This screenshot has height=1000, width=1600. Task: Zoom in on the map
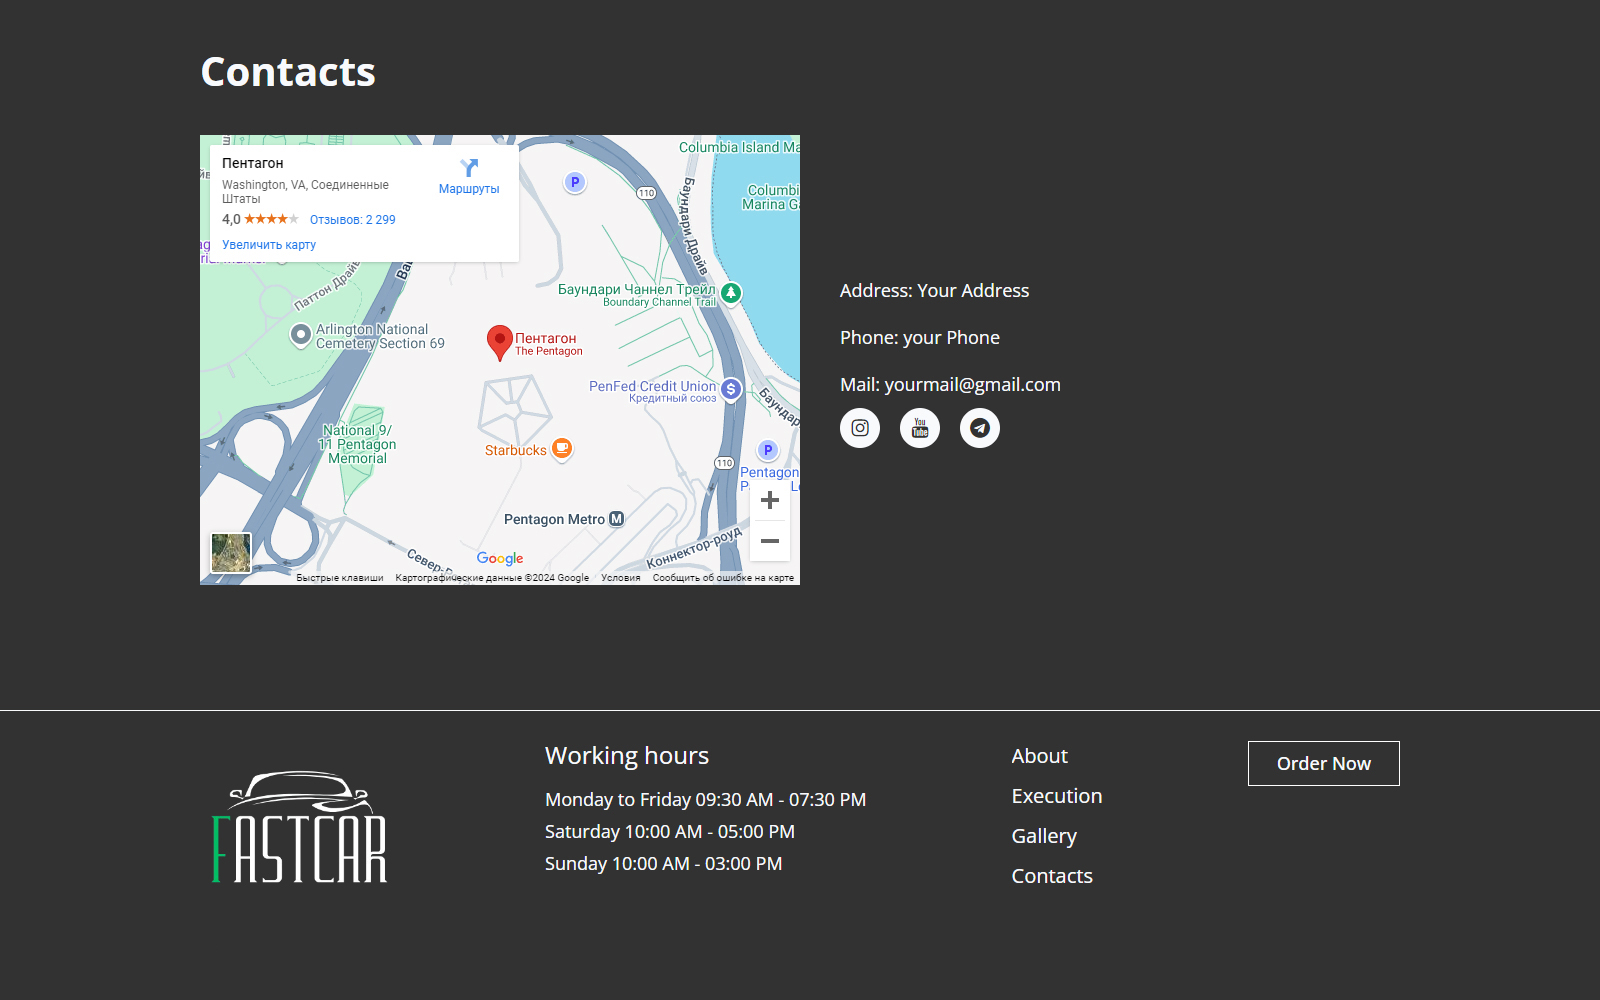pyautogui.click(x=770, y=500)
